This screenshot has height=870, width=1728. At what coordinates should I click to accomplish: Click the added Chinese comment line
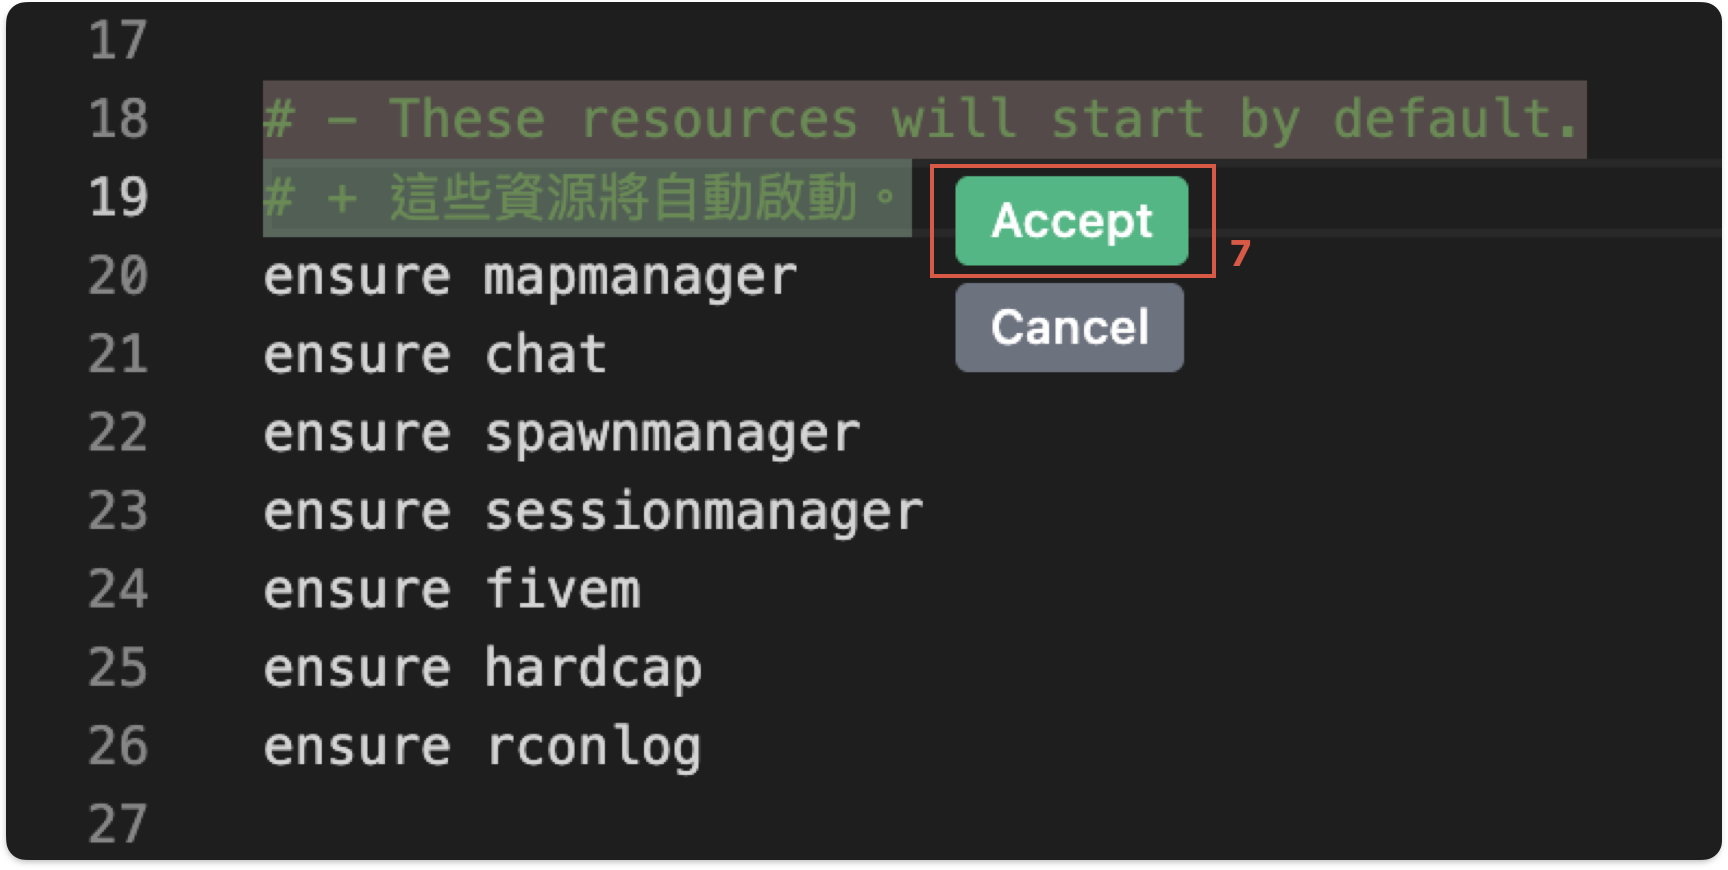pos(586,197)
